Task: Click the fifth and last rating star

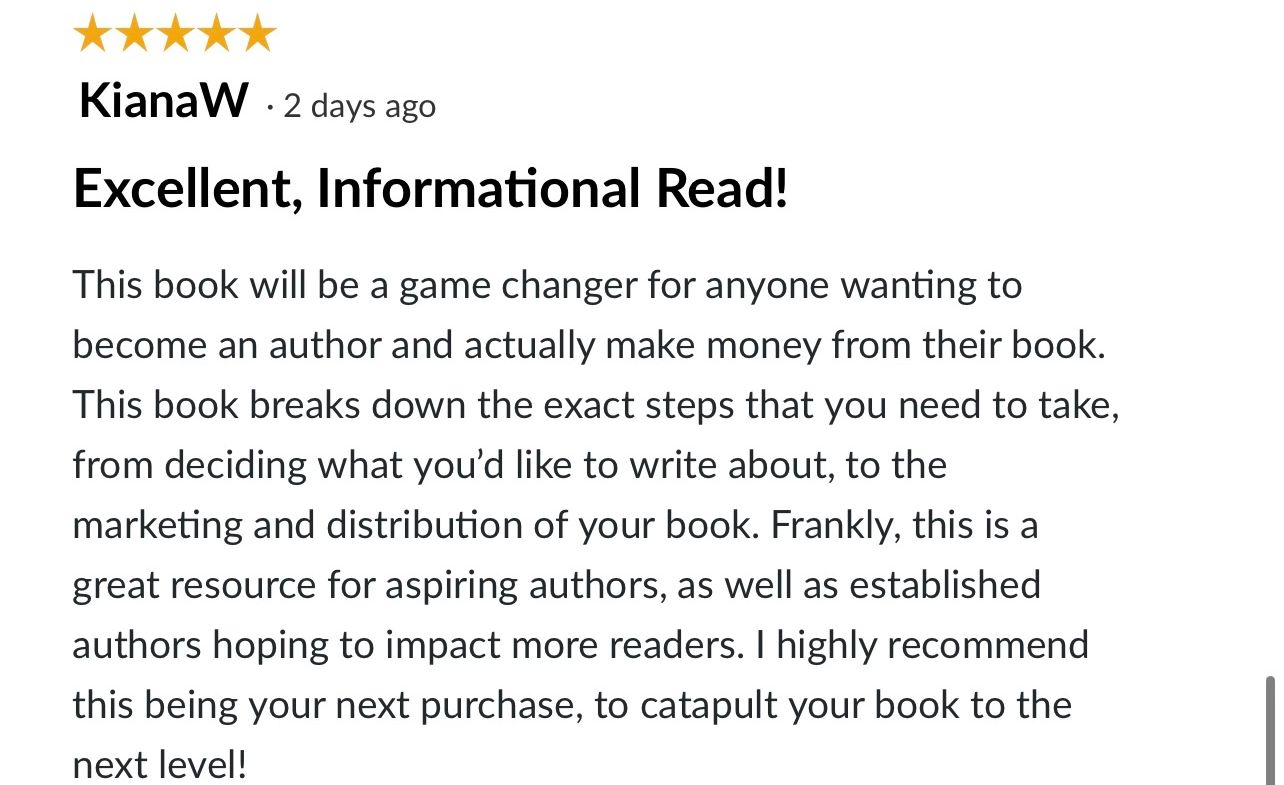Action: (x=257, y=34)
